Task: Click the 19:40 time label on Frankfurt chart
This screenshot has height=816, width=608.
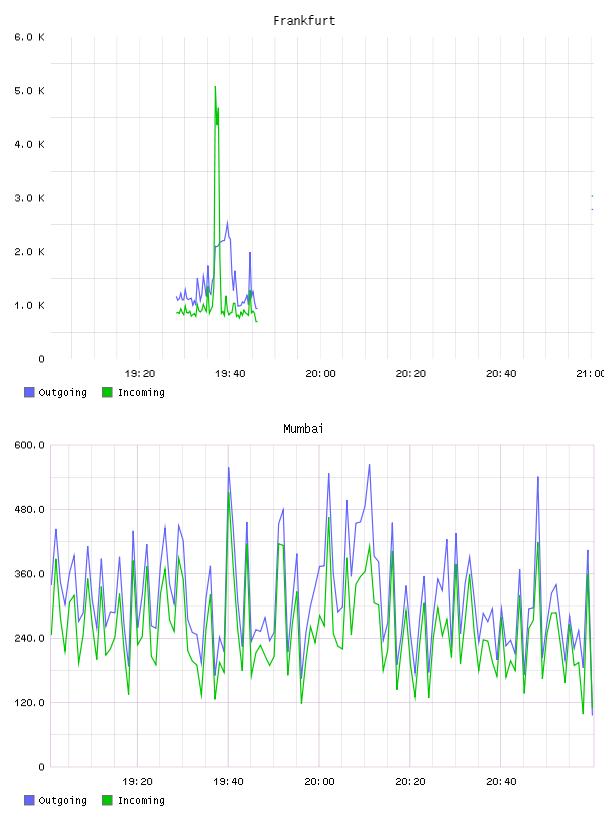Action: (230, 374)
